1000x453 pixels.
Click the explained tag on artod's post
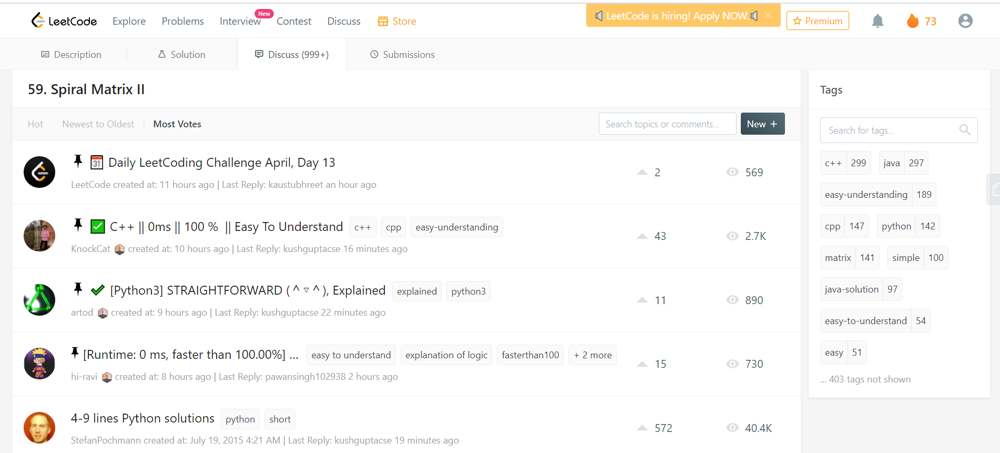416,292
